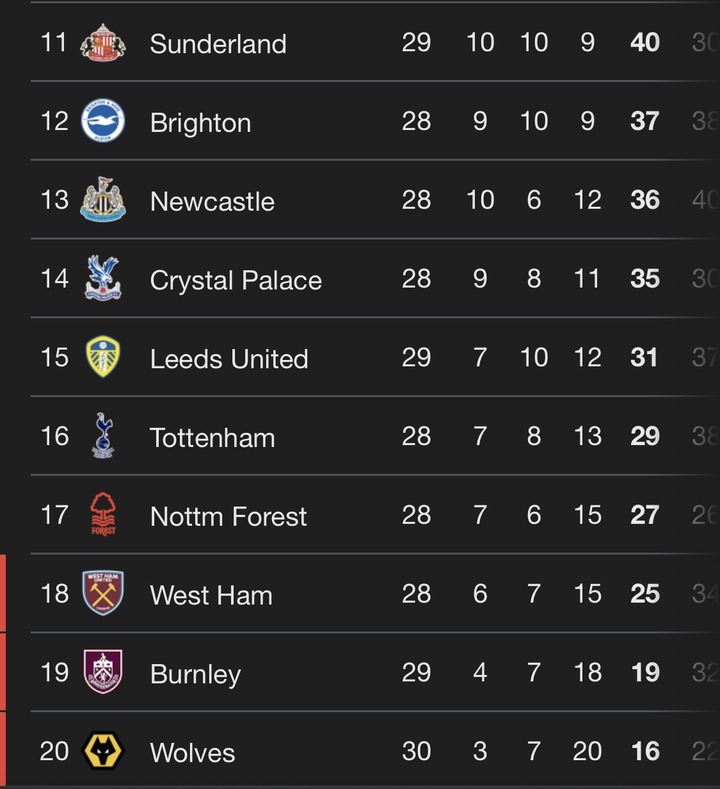Select the Newcastle crest icon
Screen dimensions: 720x789
(x=103, y=199)
